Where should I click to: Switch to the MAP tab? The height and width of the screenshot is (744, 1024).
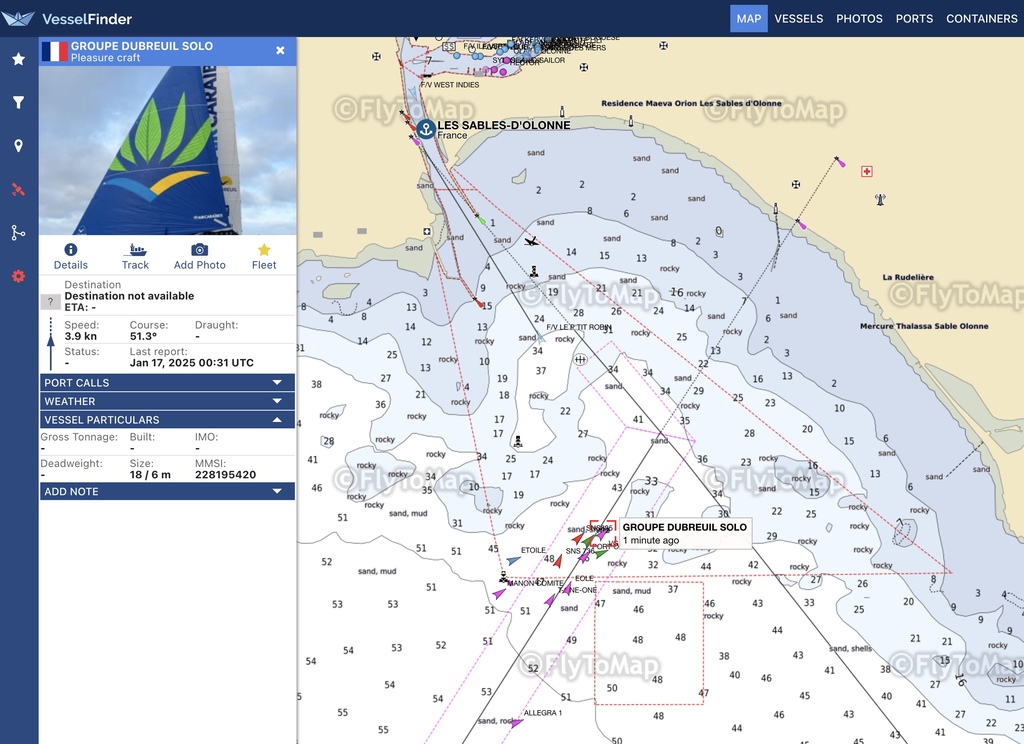point(748,18)
